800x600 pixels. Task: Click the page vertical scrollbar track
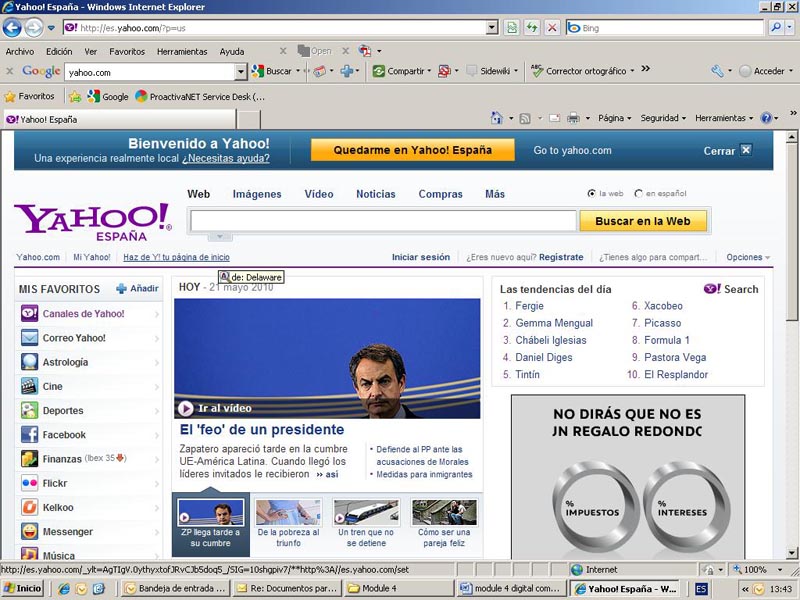click(792, 434)
